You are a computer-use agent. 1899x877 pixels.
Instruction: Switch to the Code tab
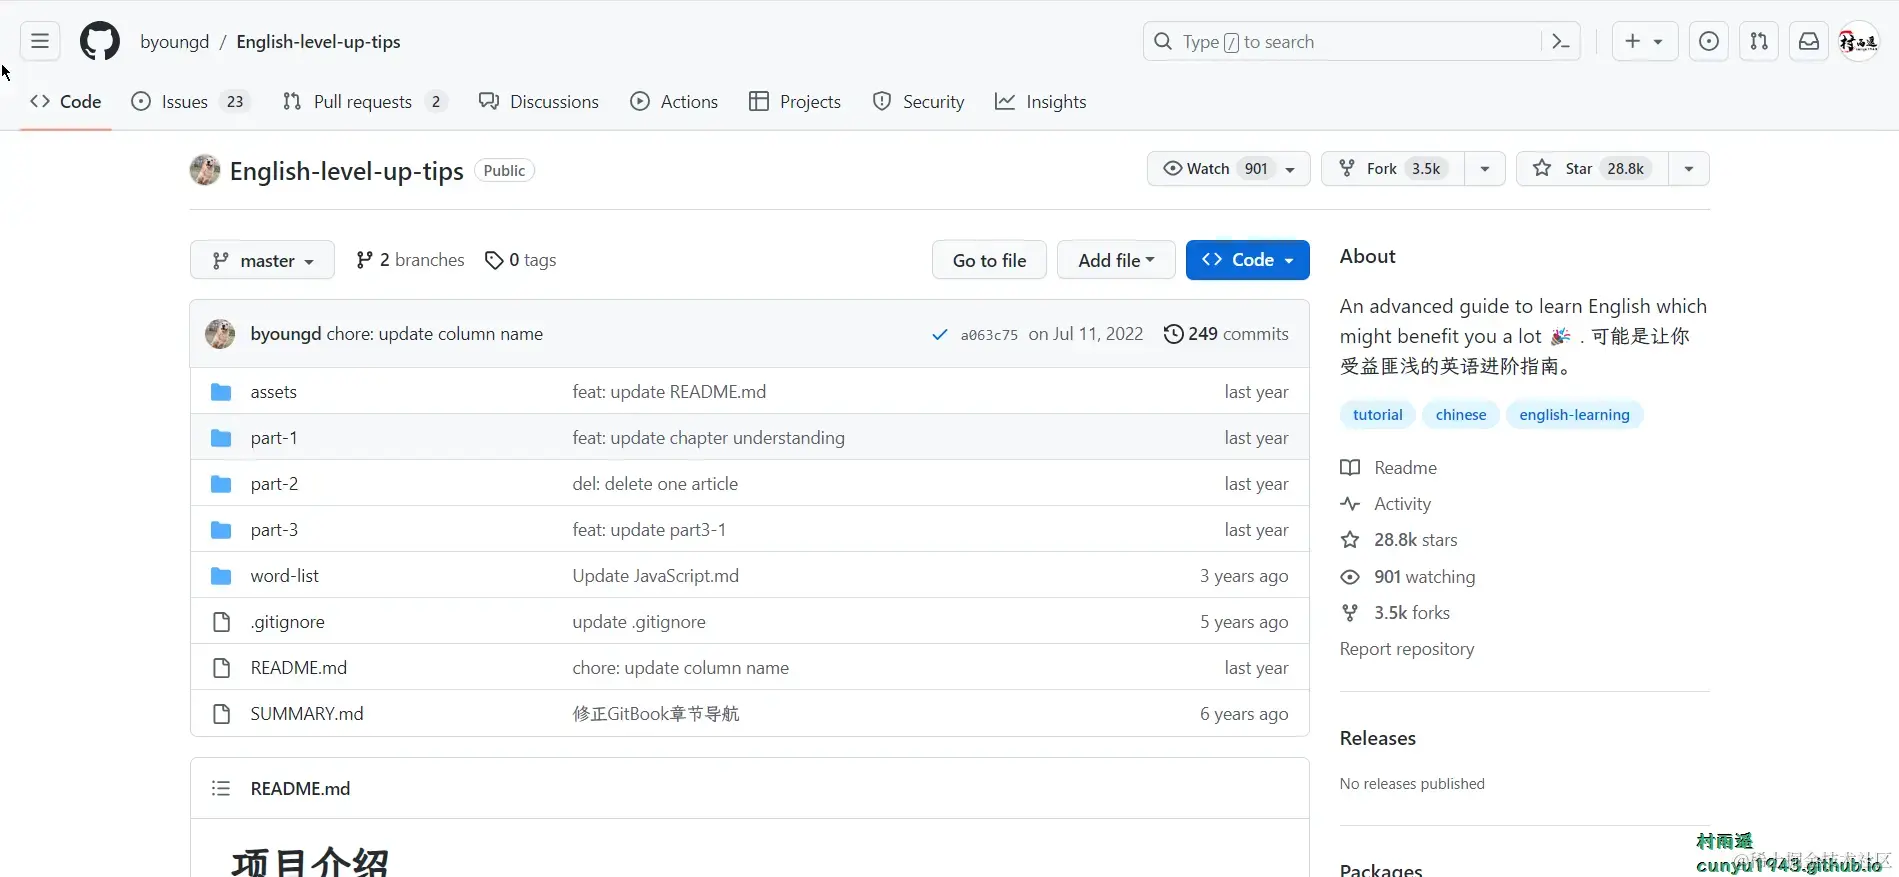tap(66, 102)
